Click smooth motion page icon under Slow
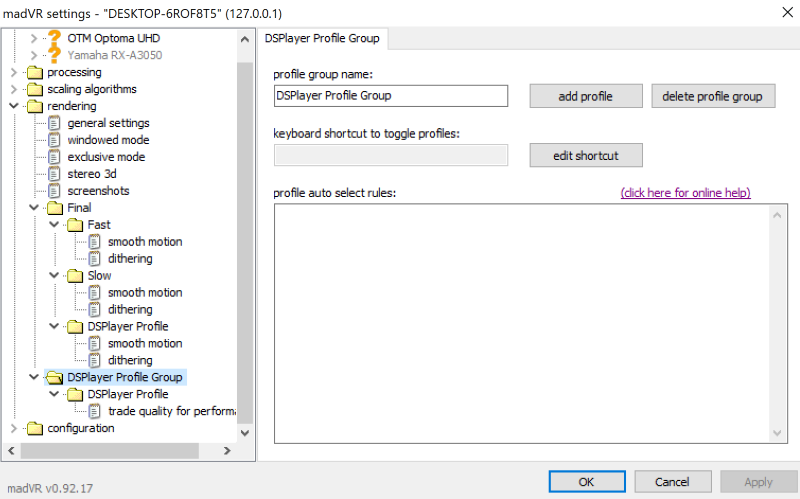Image resolution: width=800 pixels, height=499 pixels. tap(94, 292)
